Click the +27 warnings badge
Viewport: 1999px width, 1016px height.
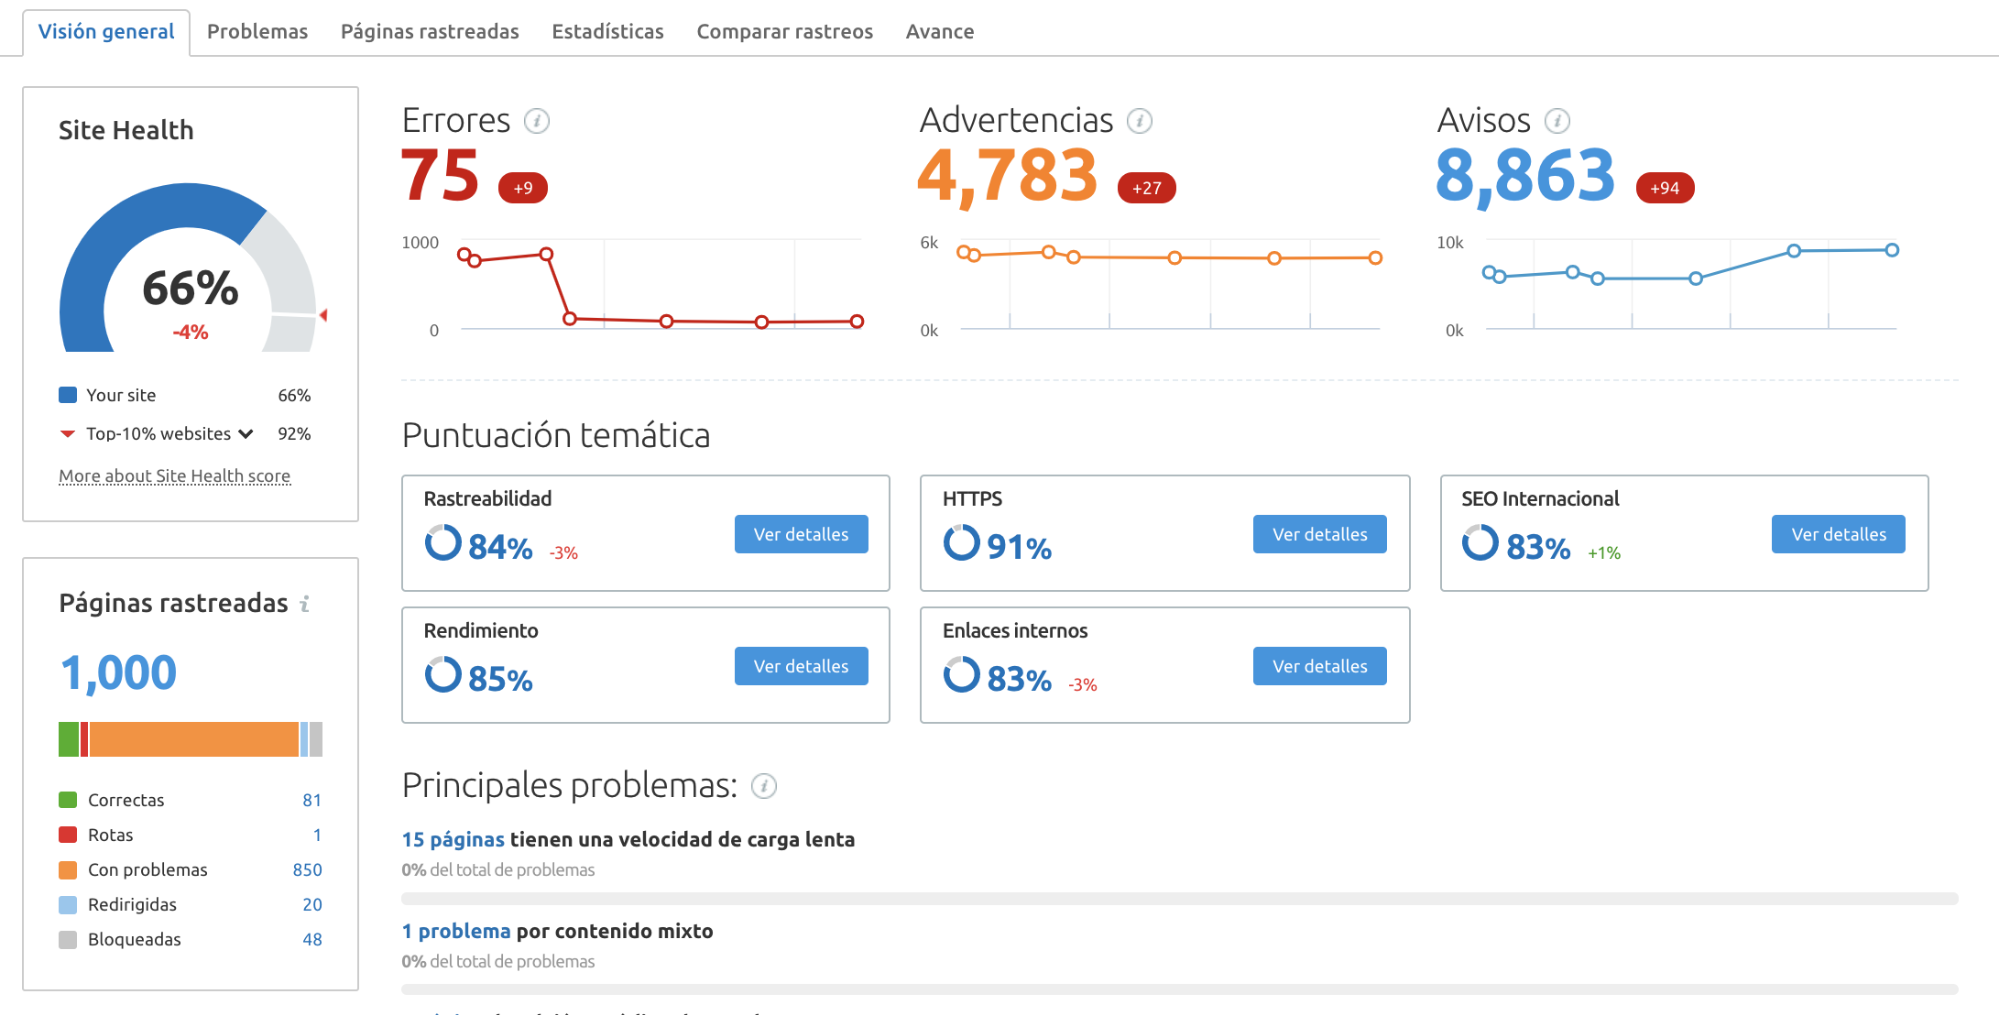(1147, 188)
